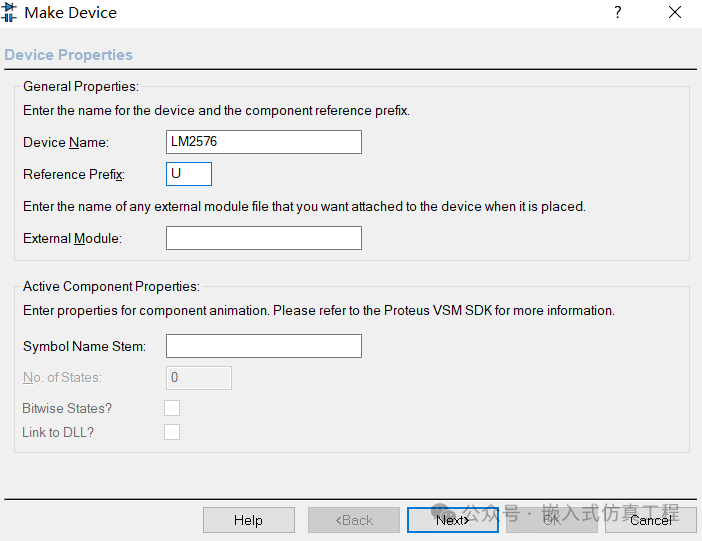702x541 pixels.
Task: Click the Device Properties heading
Action: coord(68,55)
